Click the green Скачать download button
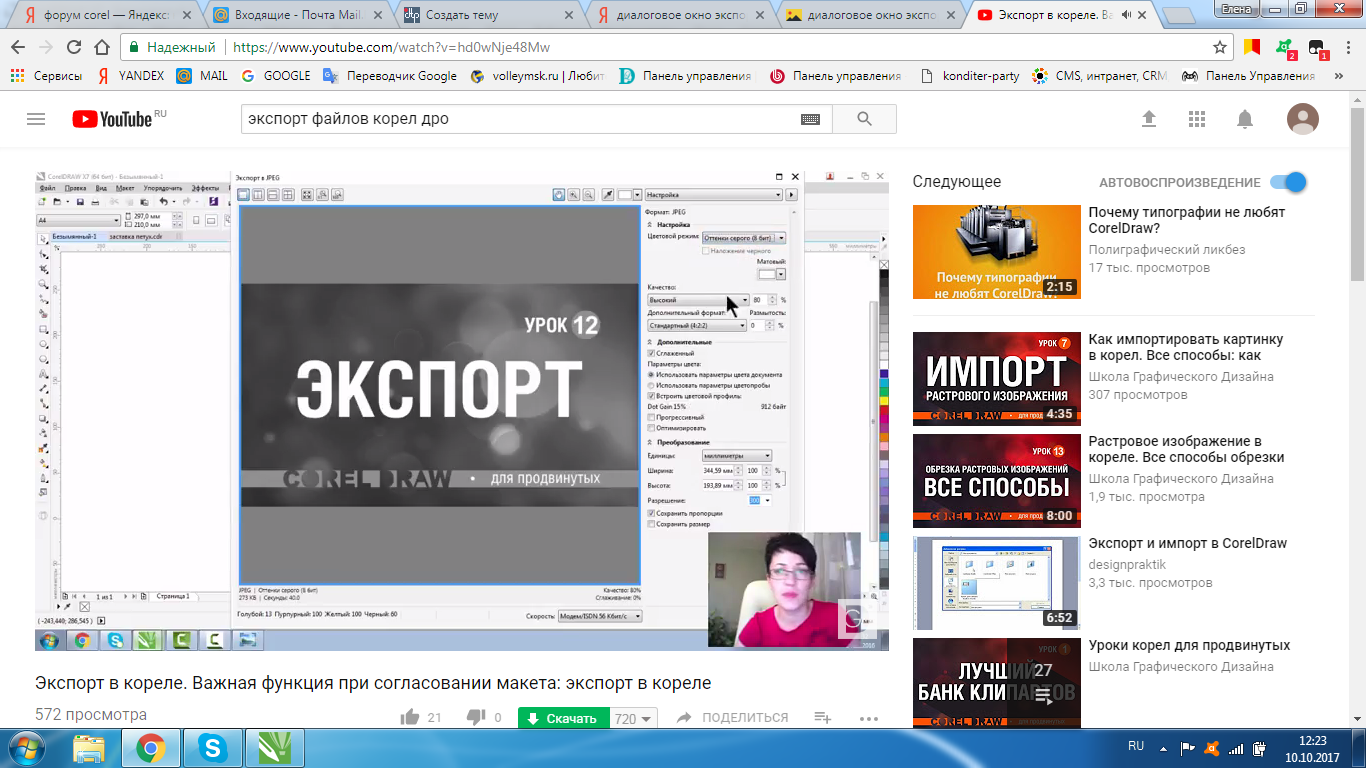This screenshot has width=1366, height=768. (562, 718)
